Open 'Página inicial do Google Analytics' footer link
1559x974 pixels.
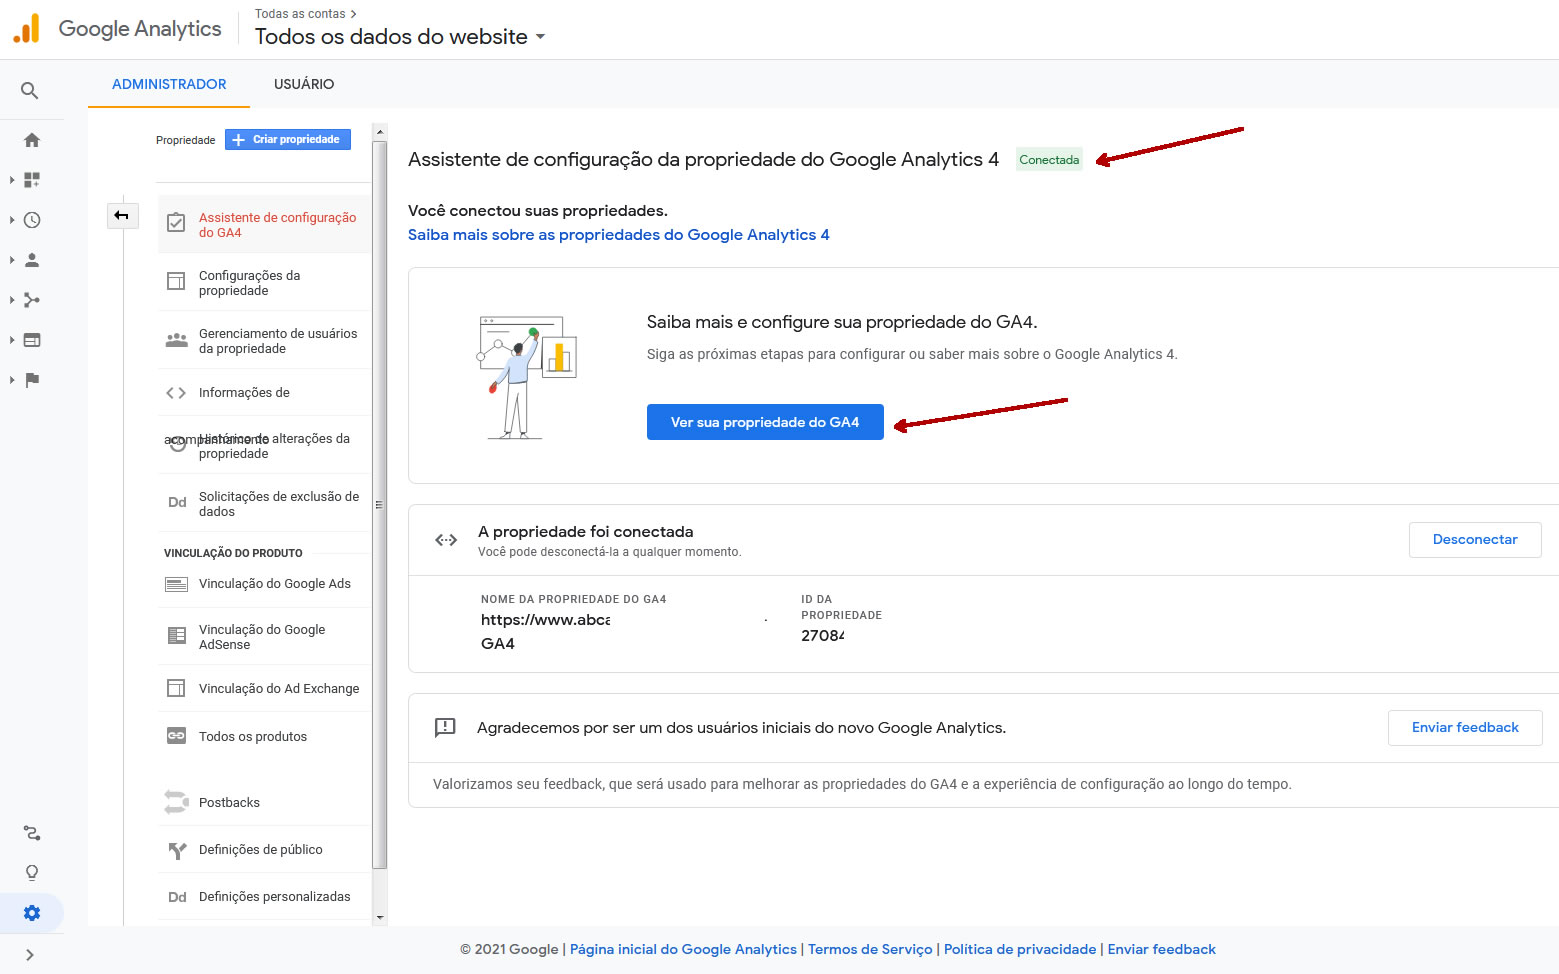point(683,950)
